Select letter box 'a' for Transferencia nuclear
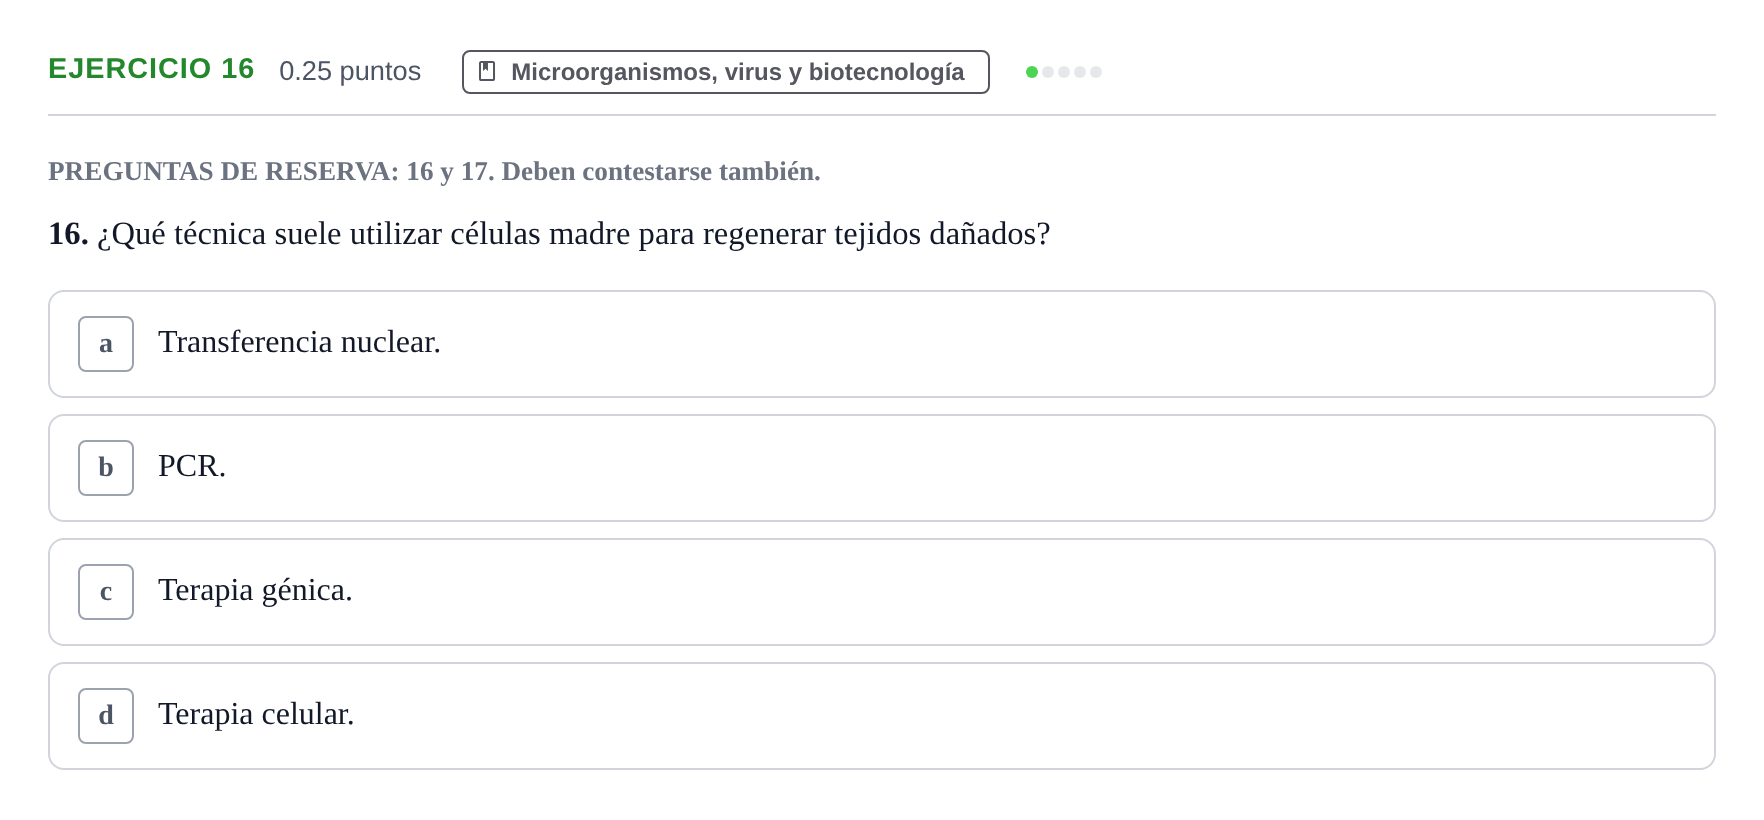This screenshot has height=820, width=1764. pyautogui.click(x=106, y=344)
